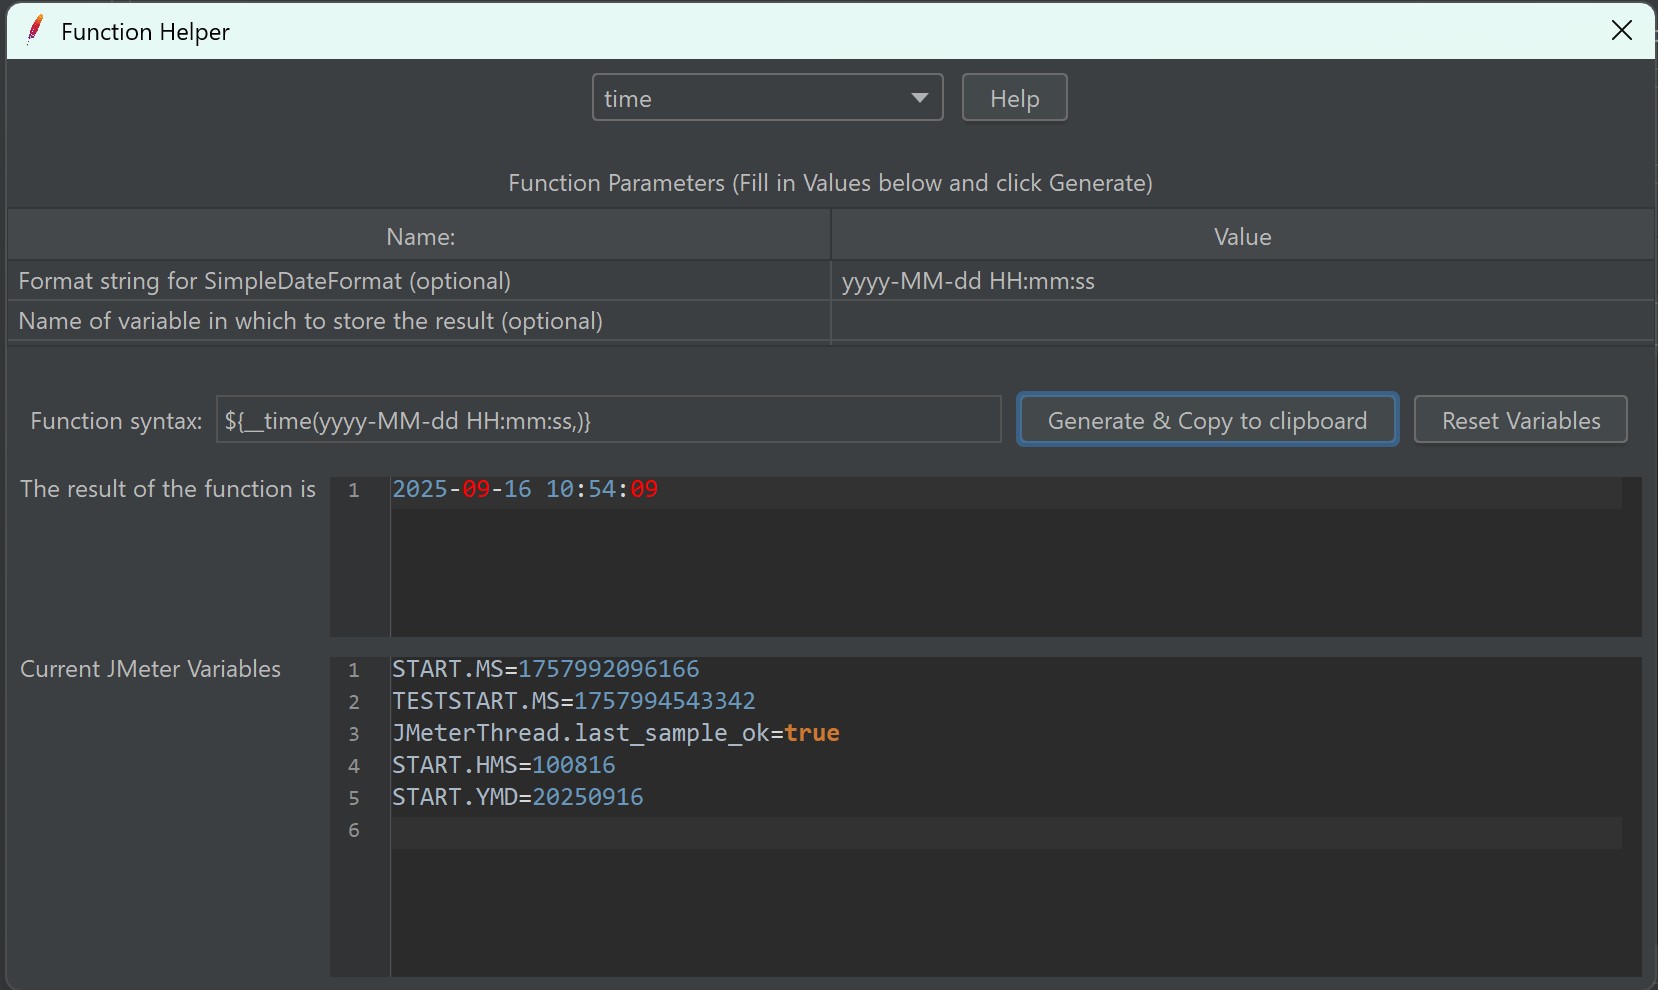
Task: Focus the Function syntax text field
Action: [608, 420]
